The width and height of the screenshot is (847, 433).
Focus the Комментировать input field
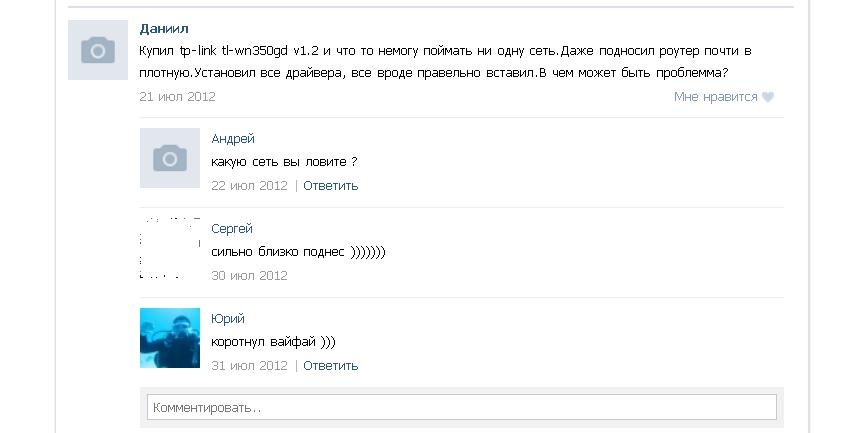click(x=461, y=407)
